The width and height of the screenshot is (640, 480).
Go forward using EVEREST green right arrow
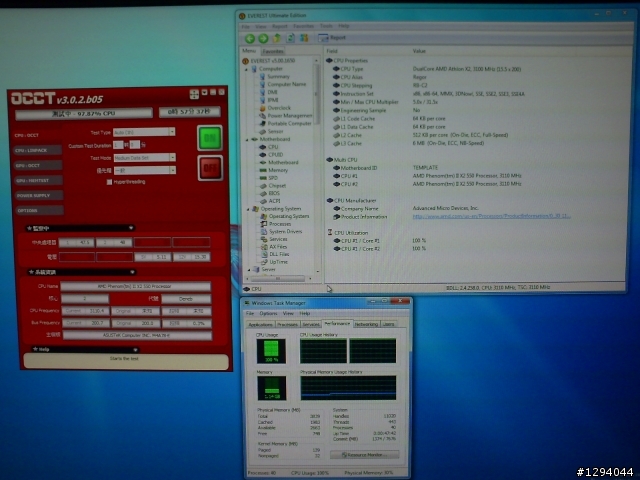tap(263, 38)
